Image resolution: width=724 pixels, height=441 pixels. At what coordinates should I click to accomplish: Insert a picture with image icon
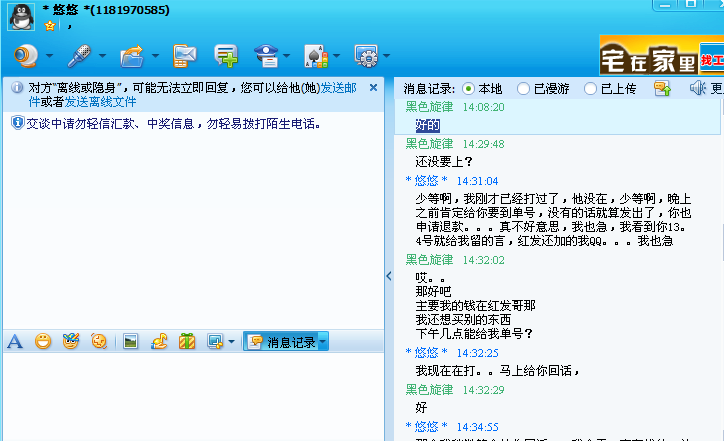point(131,342)
